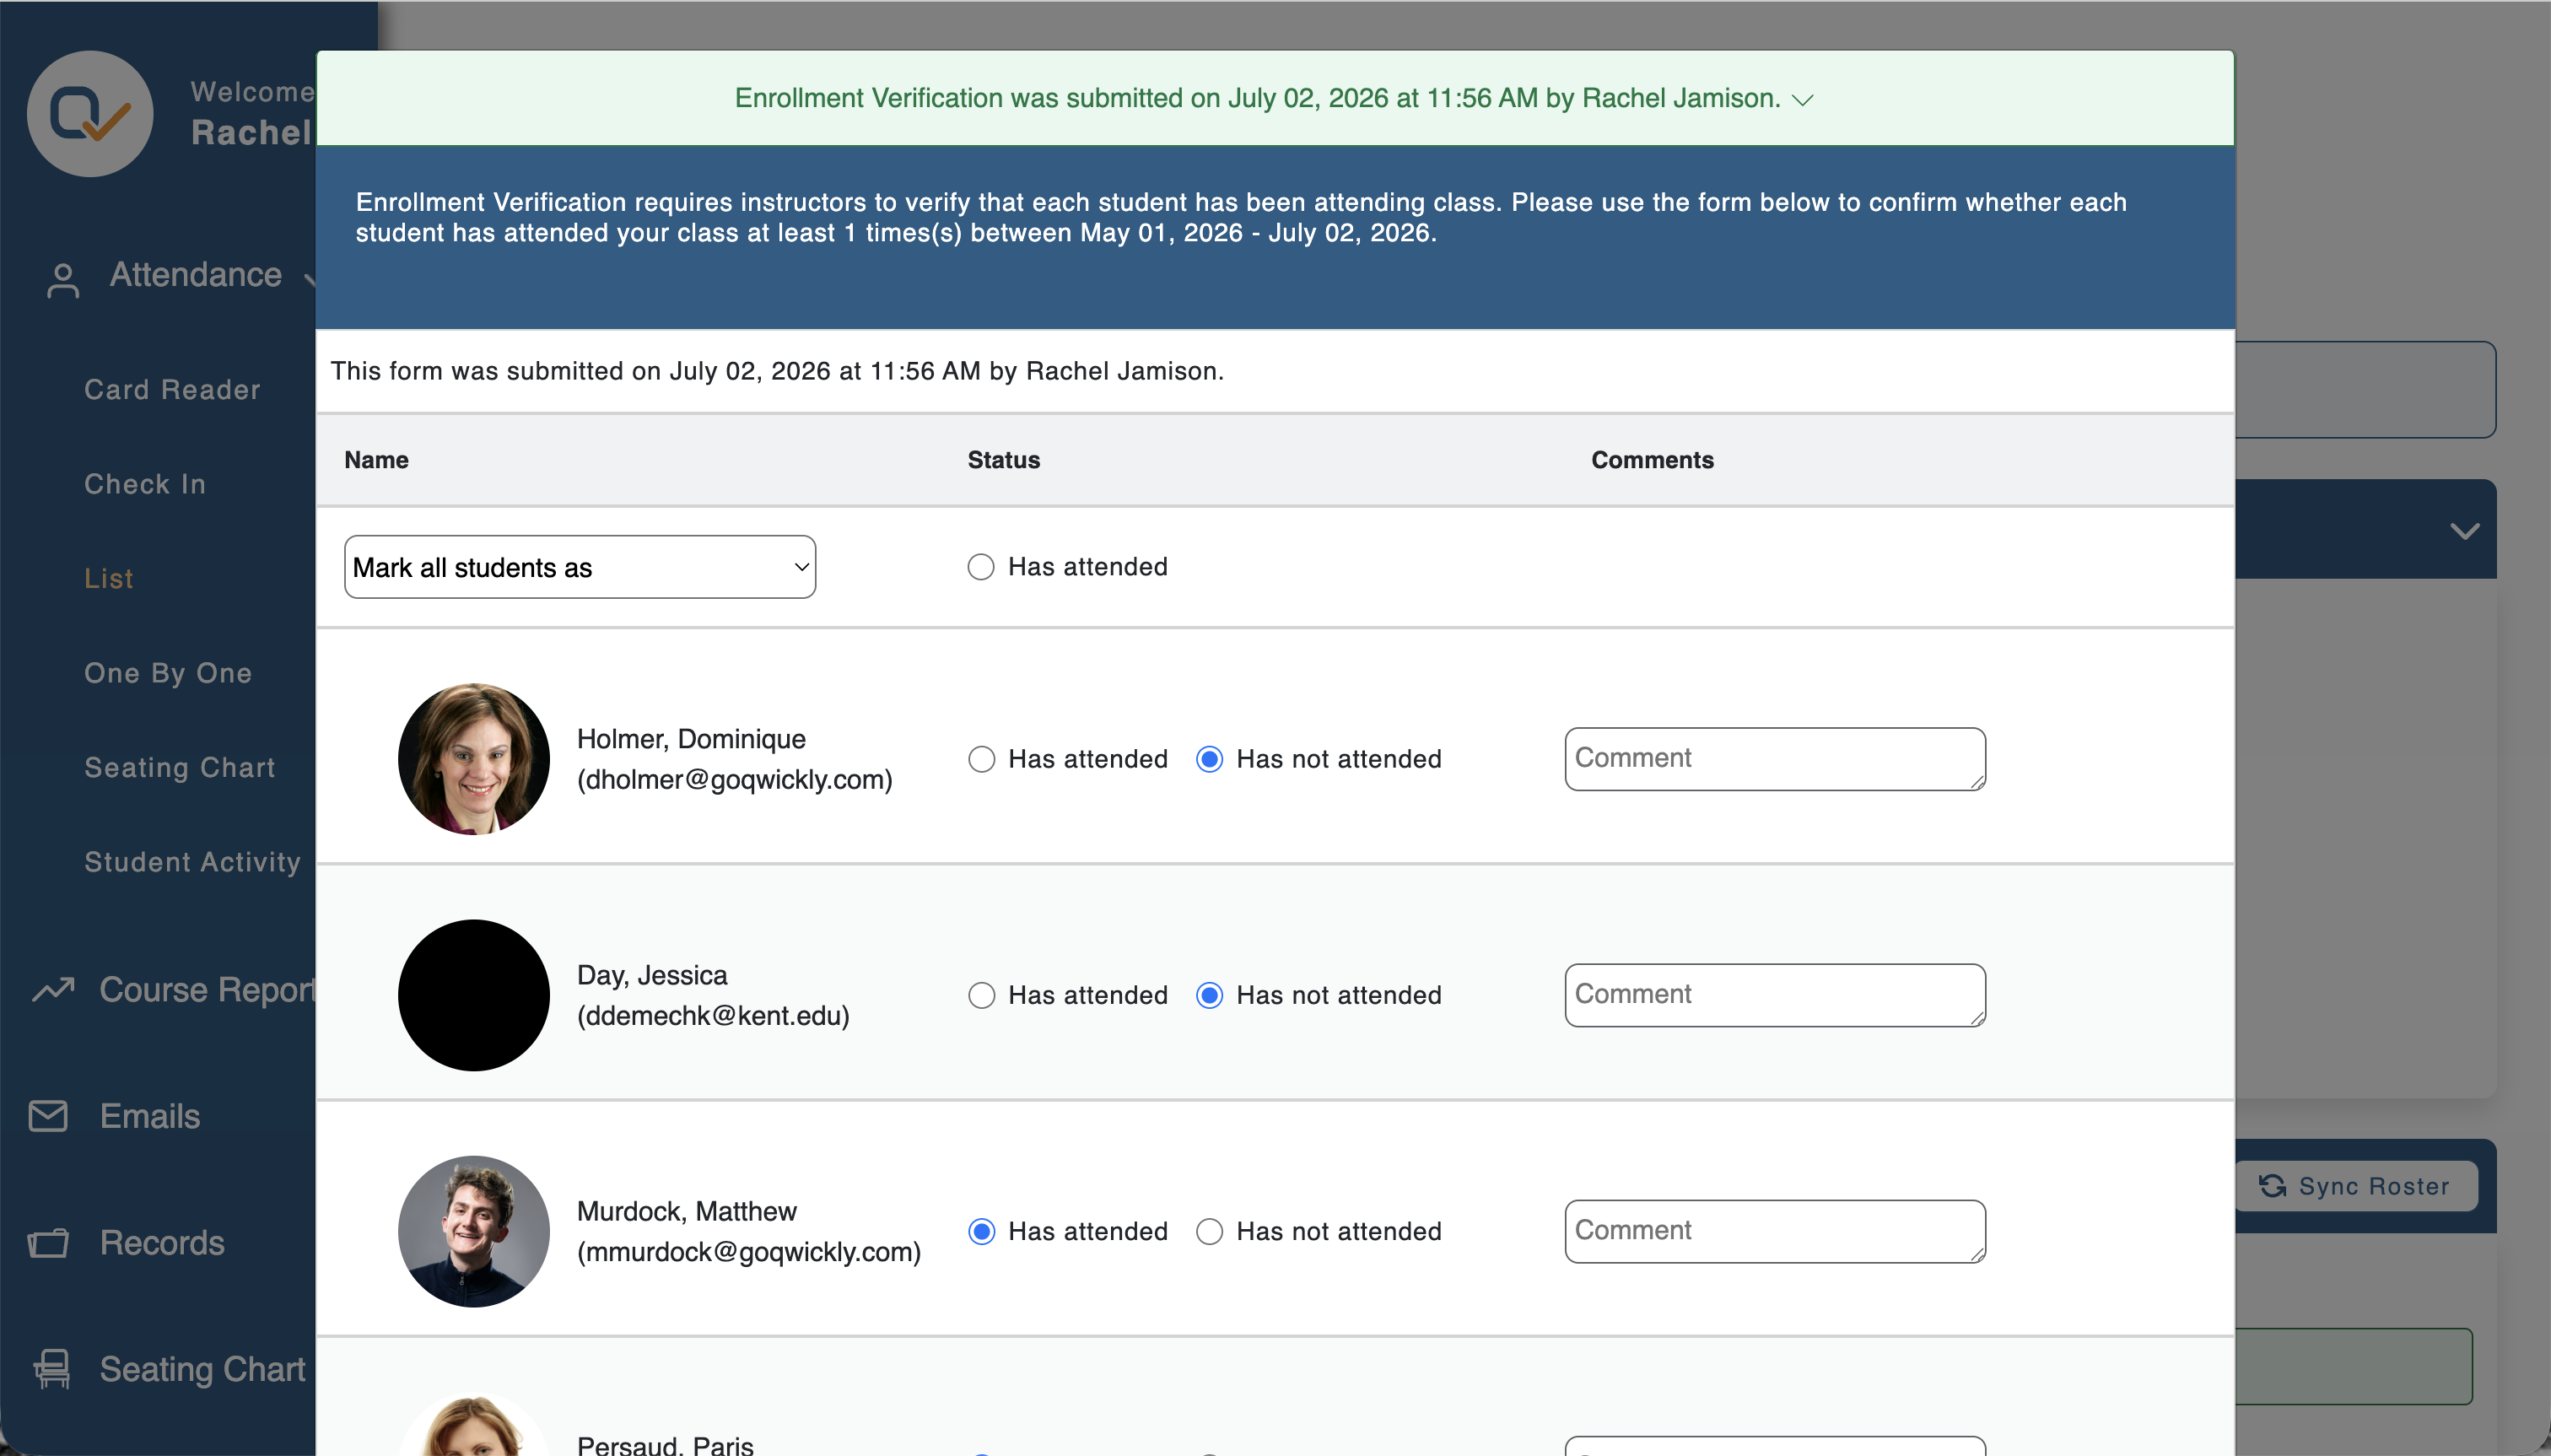Expand the dark panel chevron on the right

[x=2465, y=530]
